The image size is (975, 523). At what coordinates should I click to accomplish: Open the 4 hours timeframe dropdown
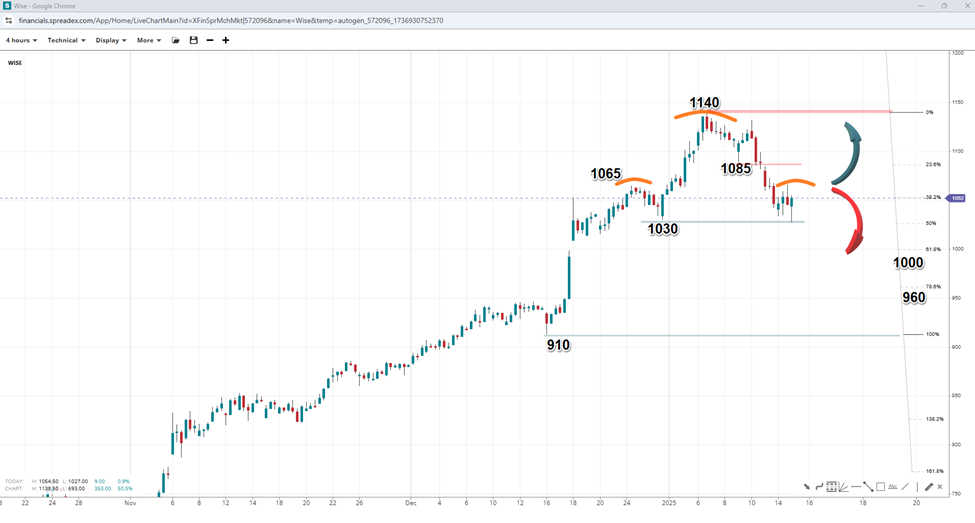point(21,40)
